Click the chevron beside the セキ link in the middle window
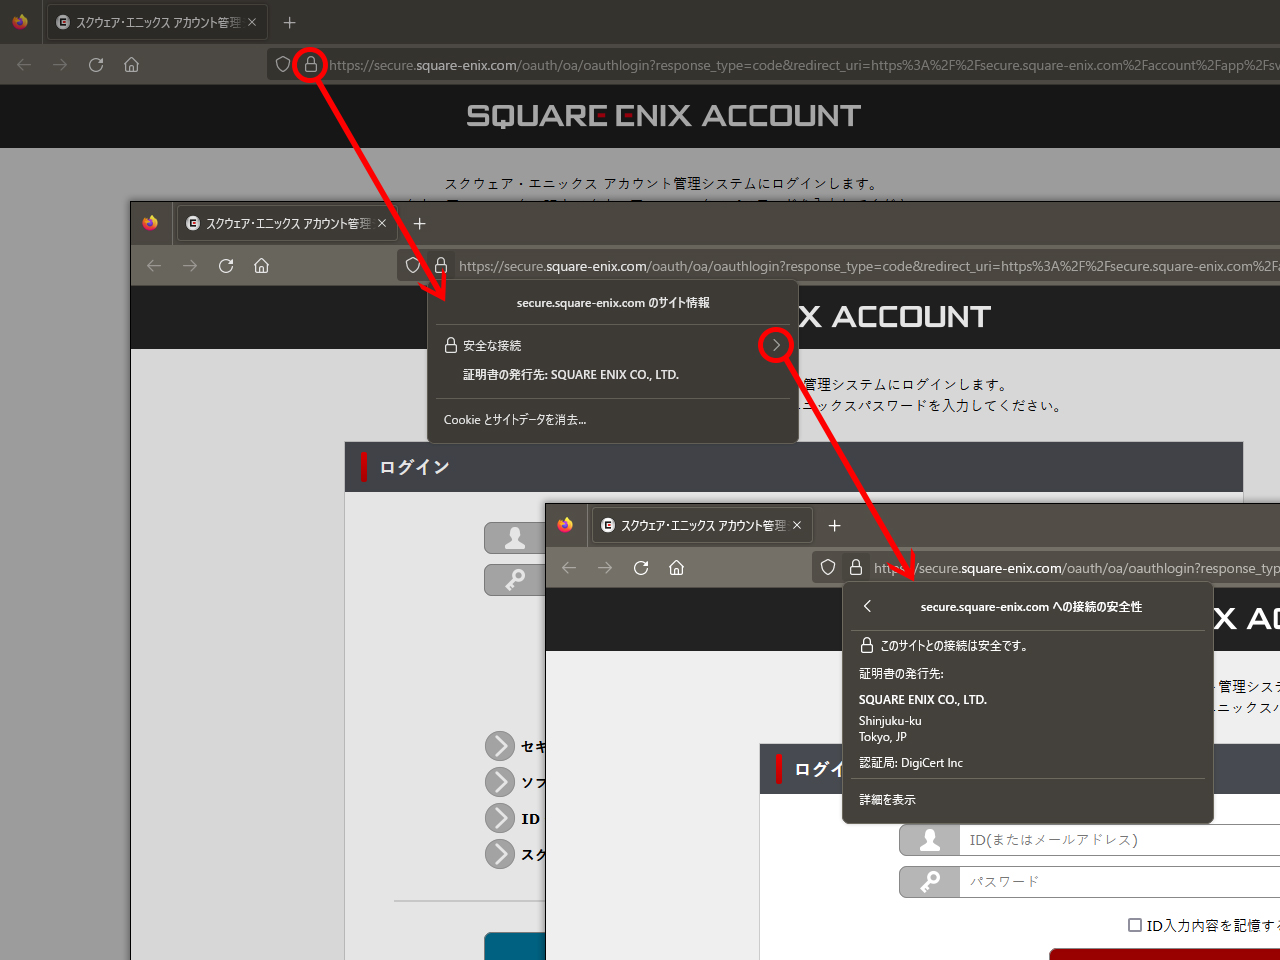 (x=500, y=746)
